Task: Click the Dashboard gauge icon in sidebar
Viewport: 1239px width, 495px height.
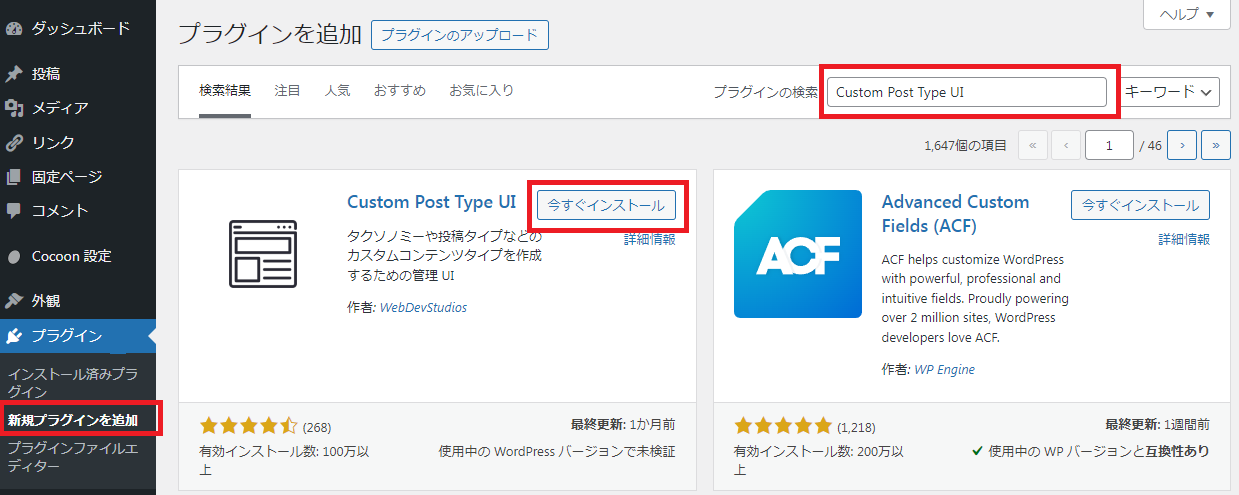Action: pos(13,29)
